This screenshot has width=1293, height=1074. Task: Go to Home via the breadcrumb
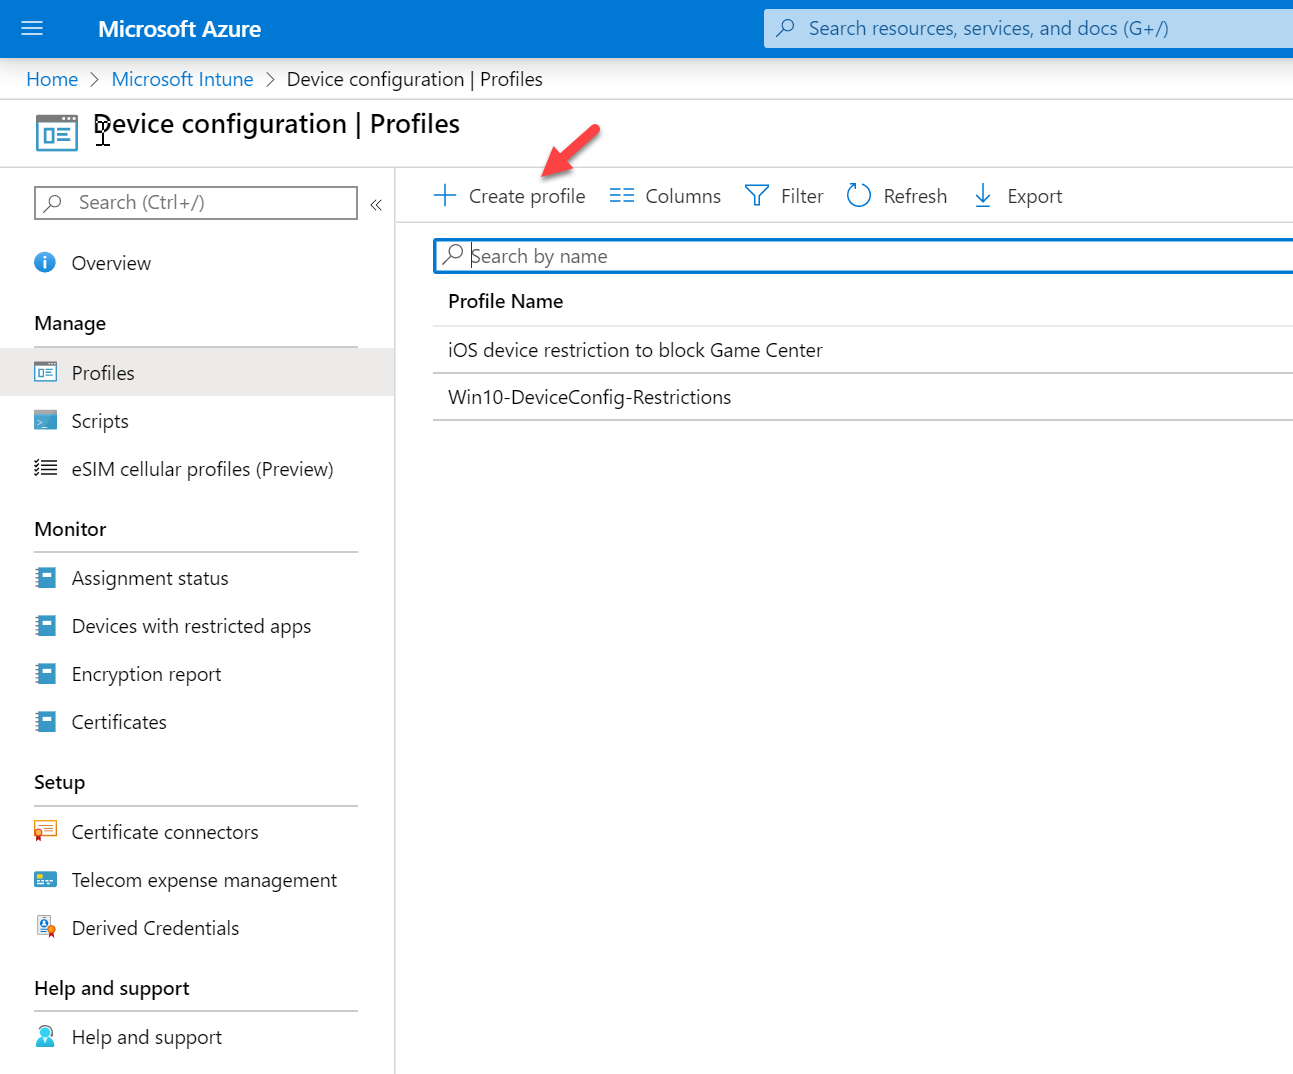(52, 79)
